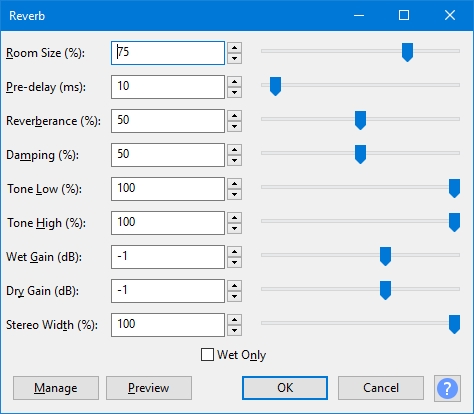Decrease Pre-delay with down arrow
The image size is (474, 414).
click(235, 93)
